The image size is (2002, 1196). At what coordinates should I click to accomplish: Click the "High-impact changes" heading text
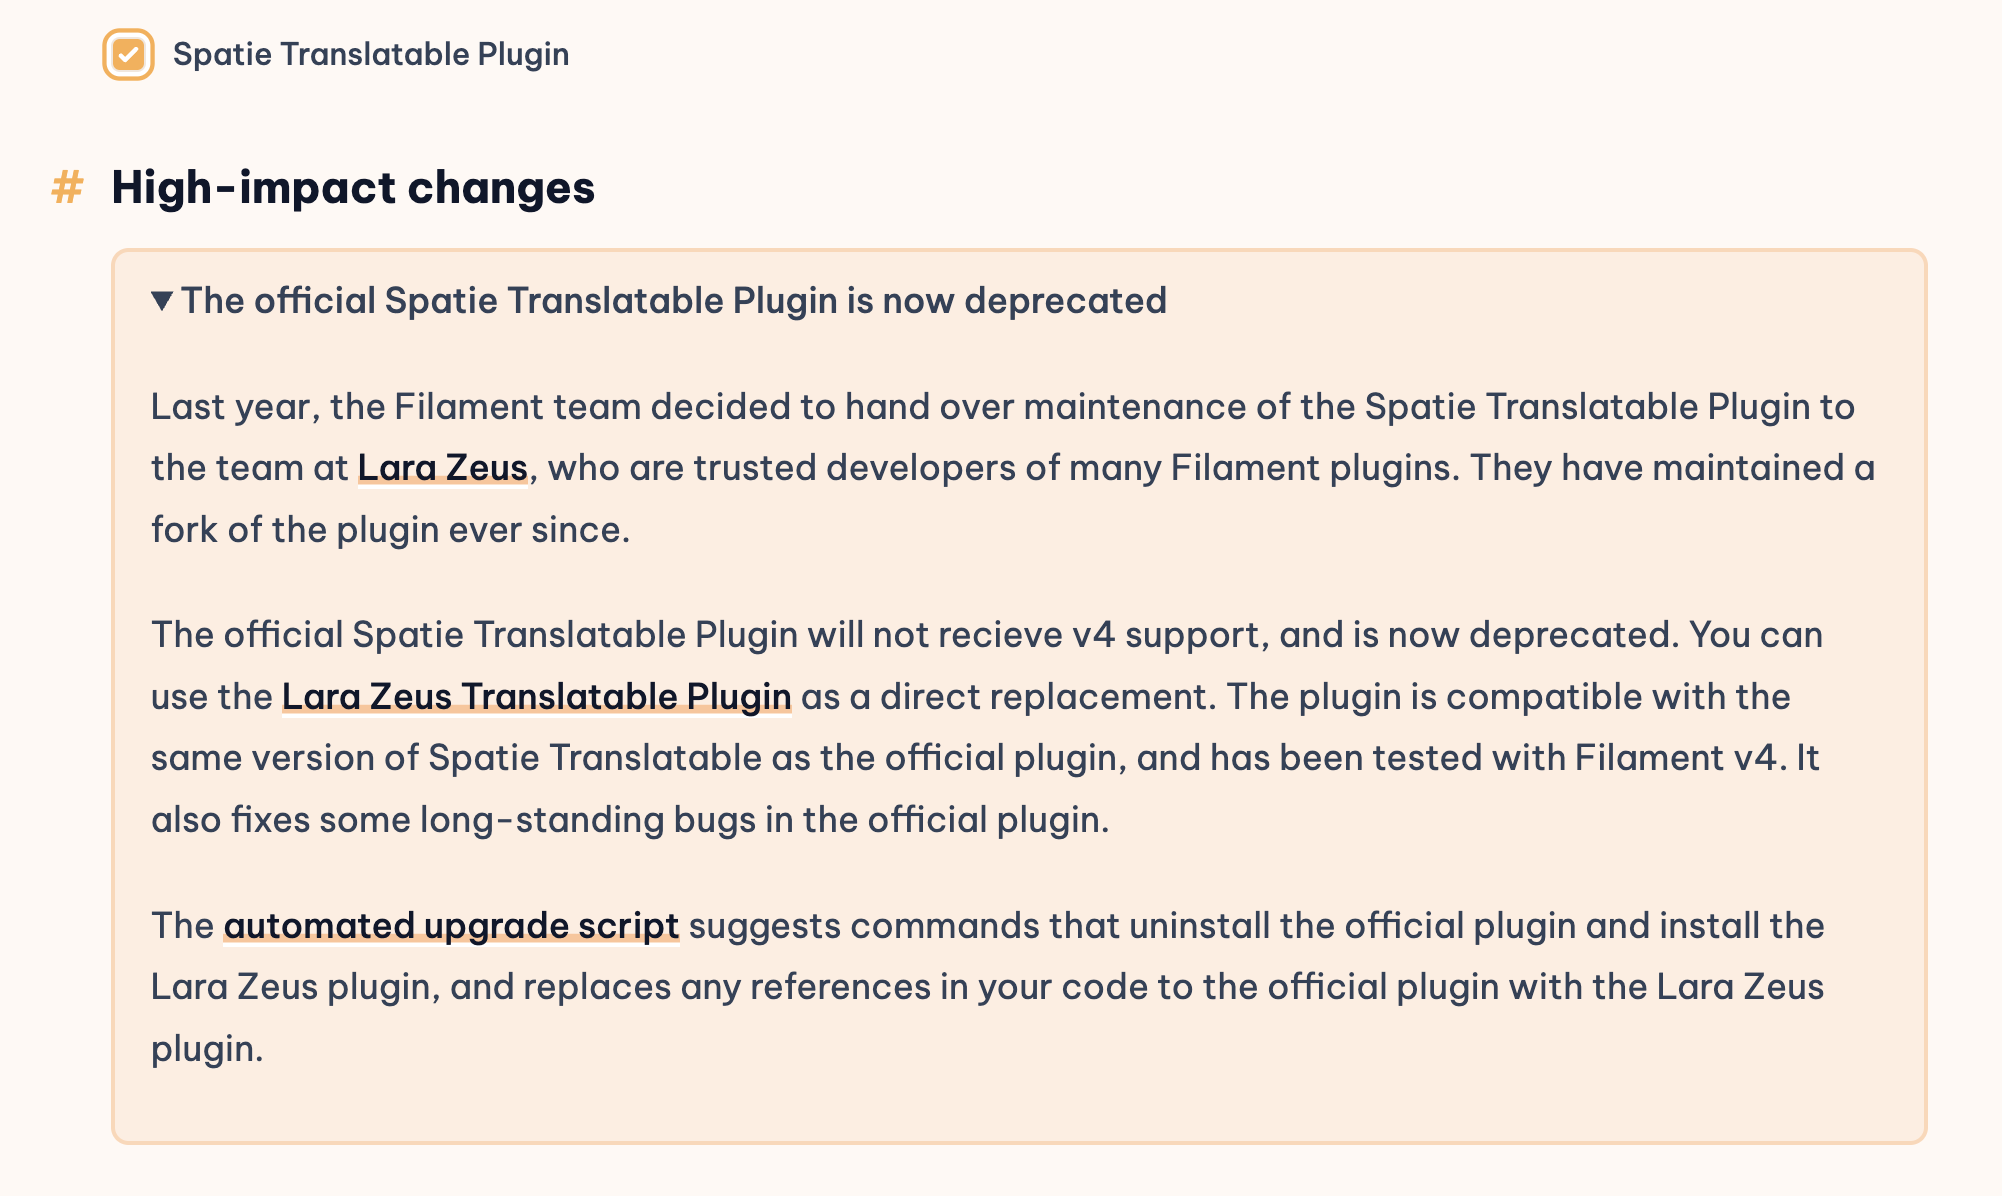tap(353, 188)
